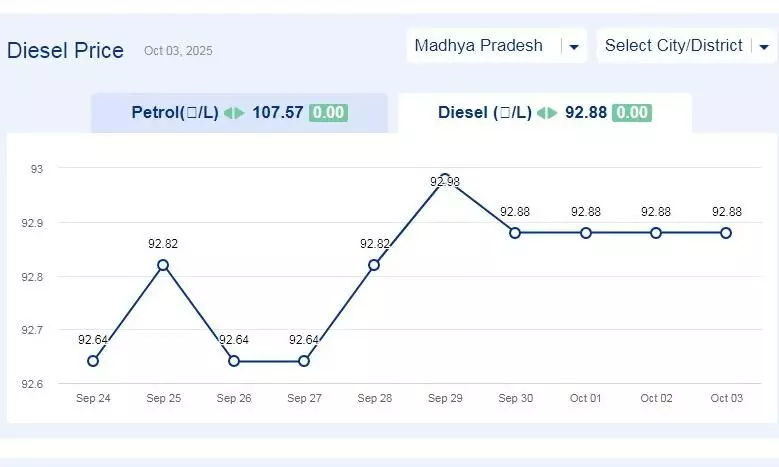Select the Sep 25 data point at 92.82
This screenshot has width=779, height=467.
[x=163, y=265]
